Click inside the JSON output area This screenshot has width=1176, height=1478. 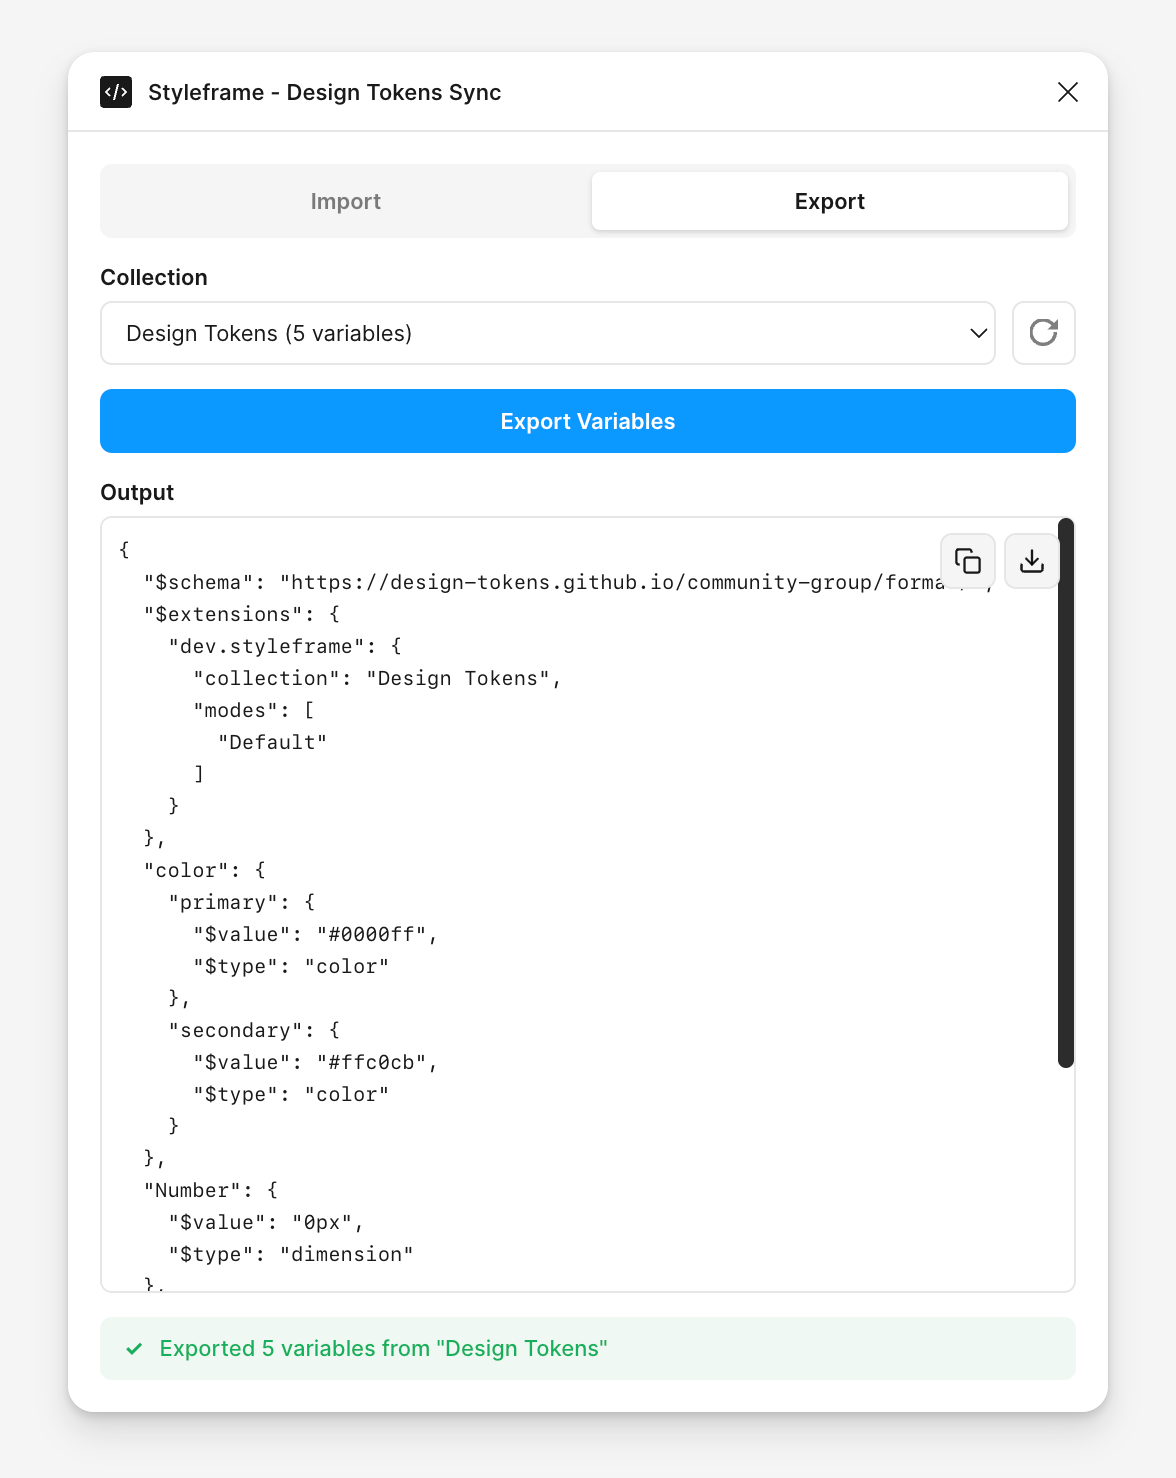500,900
